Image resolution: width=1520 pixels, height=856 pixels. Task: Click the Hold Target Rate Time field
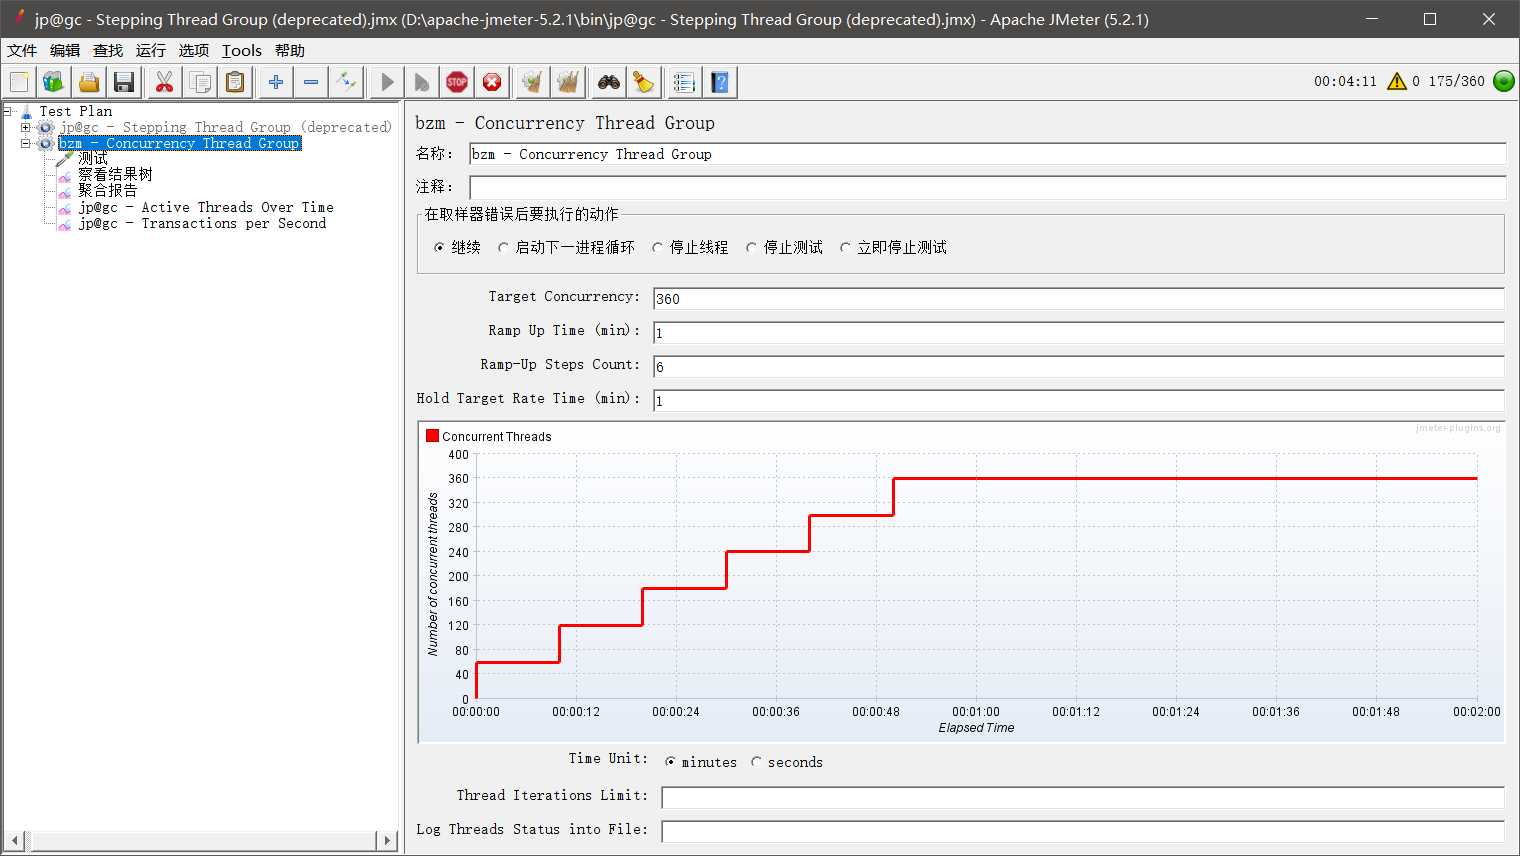tap(1078, 400)
